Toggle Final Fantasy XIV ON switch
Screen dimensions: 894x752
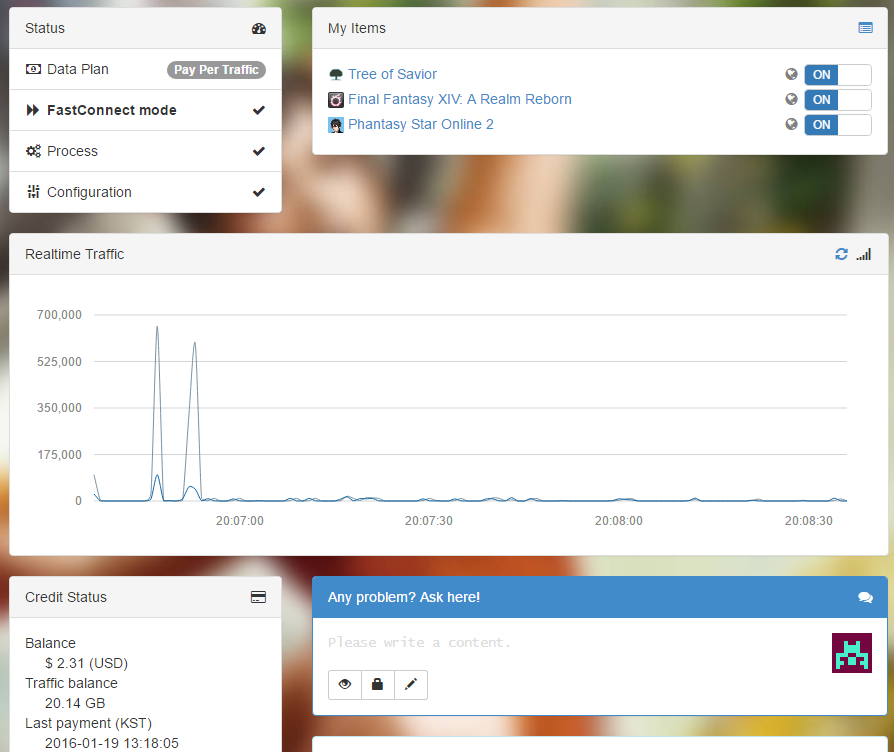pos(837,100)
